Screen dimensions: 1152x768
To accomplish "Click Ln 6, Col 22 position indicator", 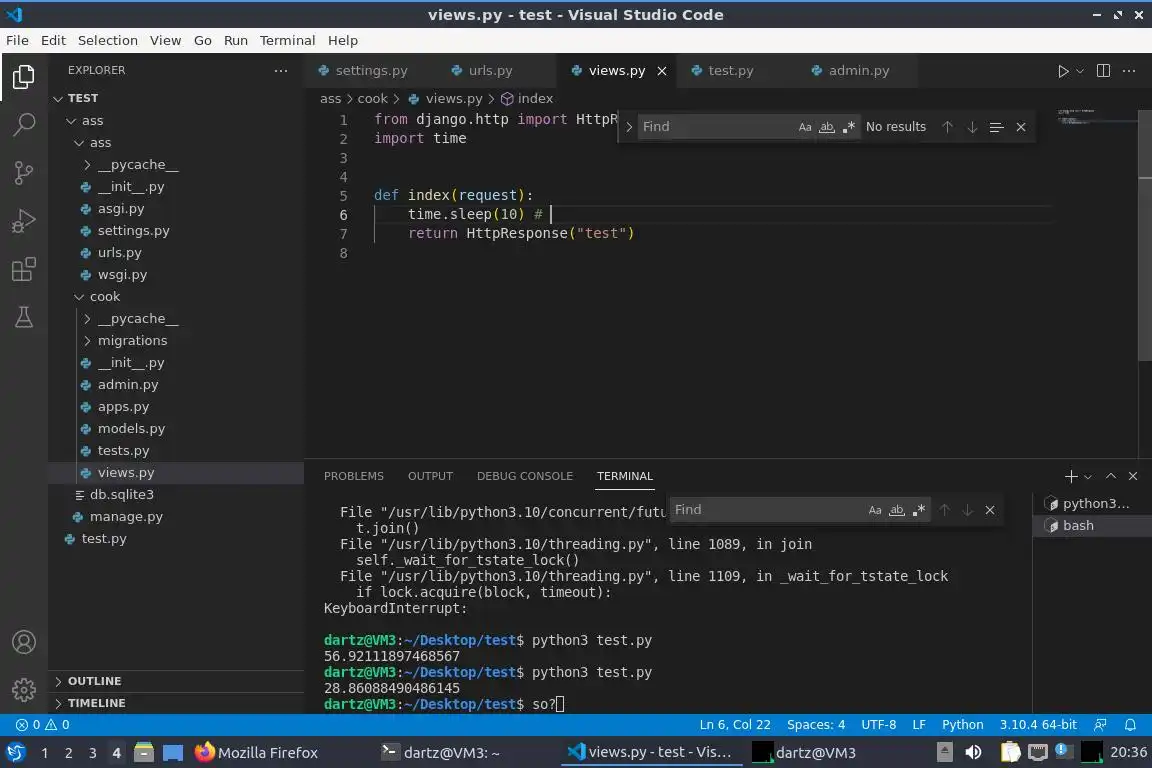I will [735, 725].
